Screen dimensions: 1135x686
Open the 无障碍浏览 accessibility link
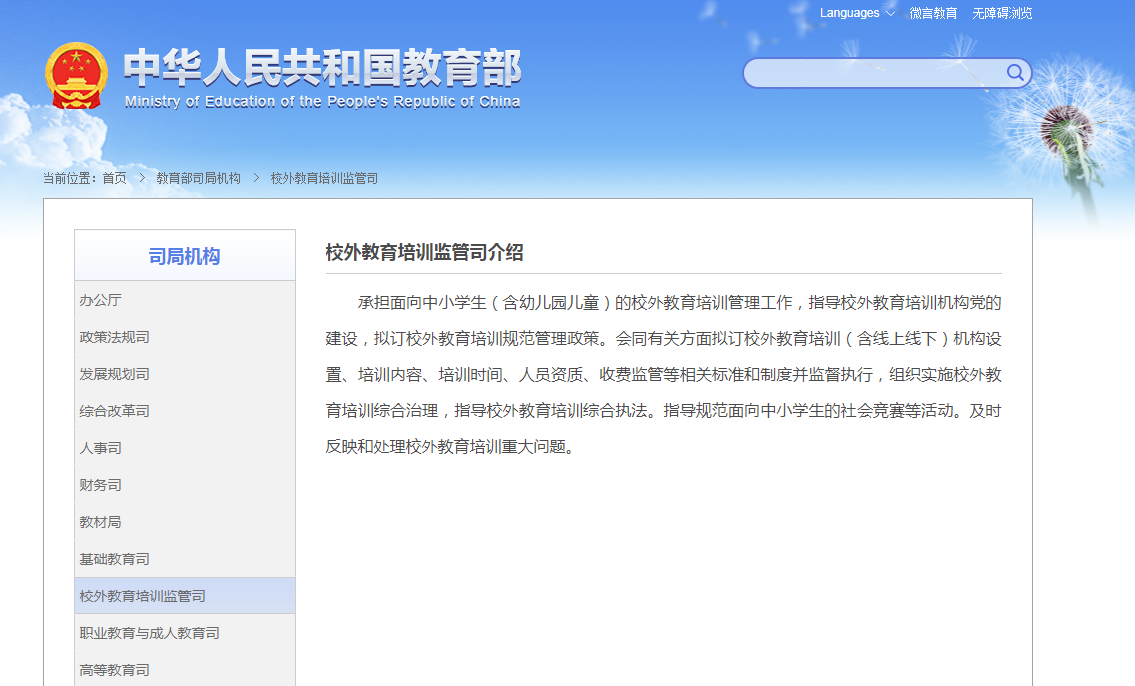(x=1002, y=13)
